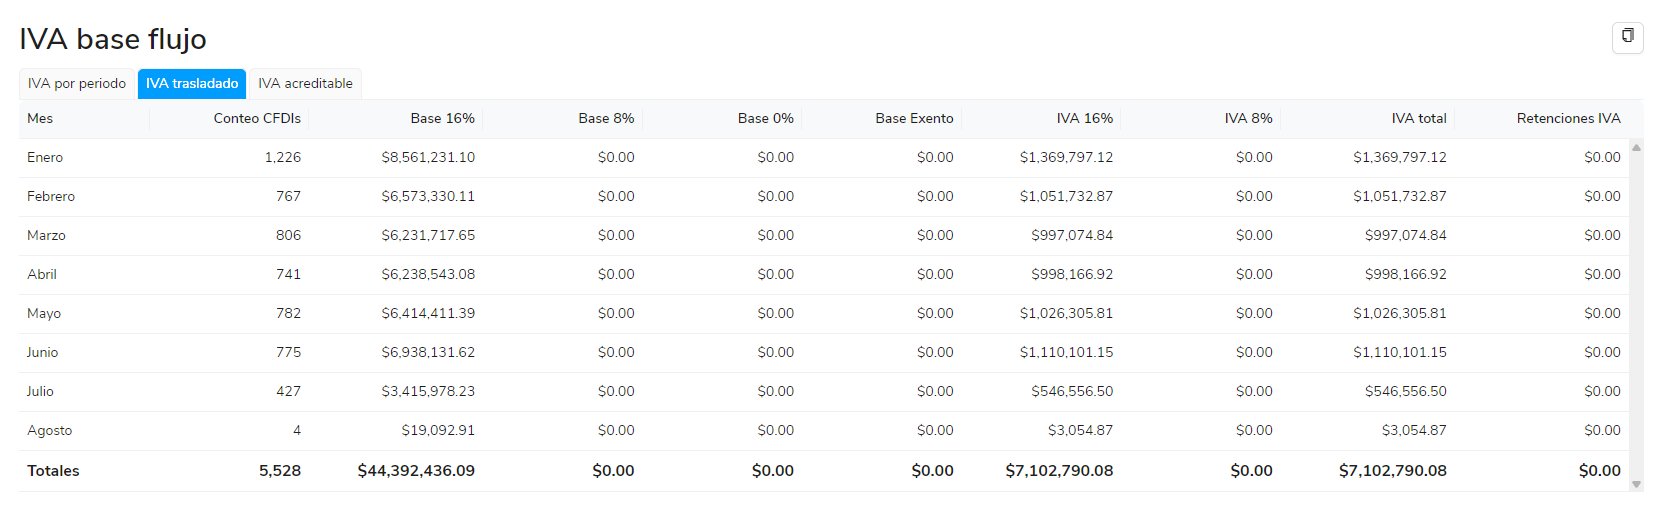Select the Enero row

45,158
